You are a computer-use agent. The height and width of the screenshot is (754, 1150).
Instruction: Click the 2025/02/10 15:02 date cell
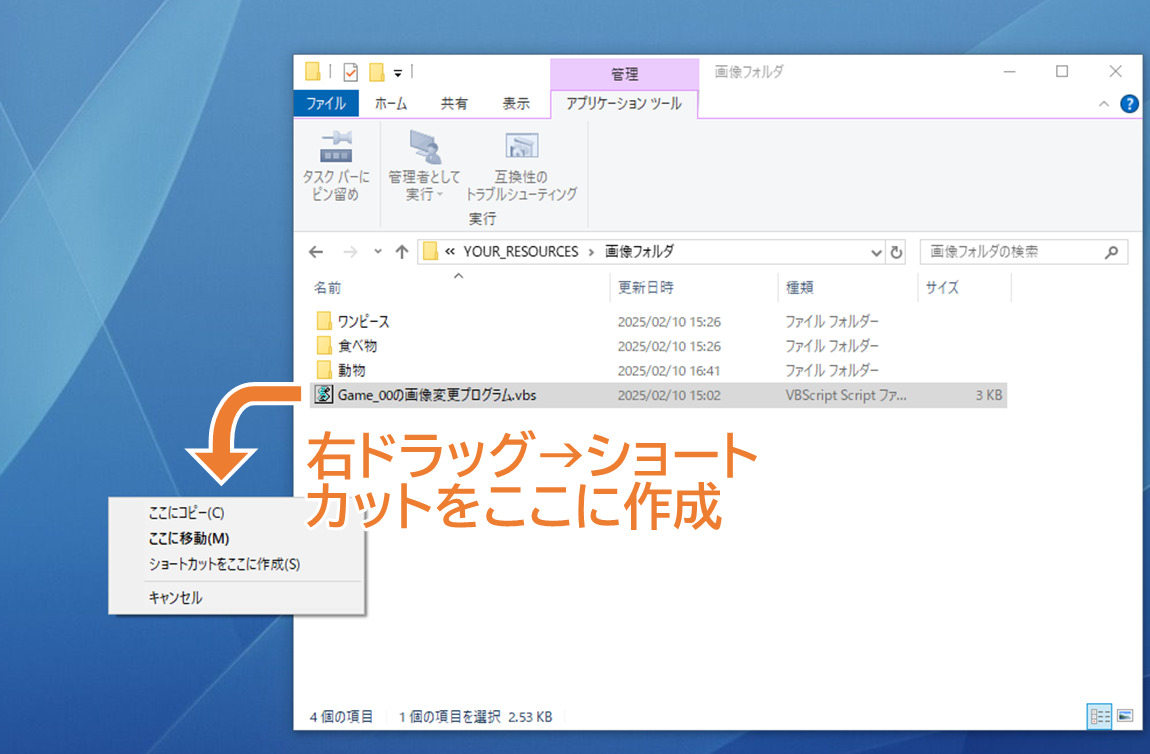[669, 395]
